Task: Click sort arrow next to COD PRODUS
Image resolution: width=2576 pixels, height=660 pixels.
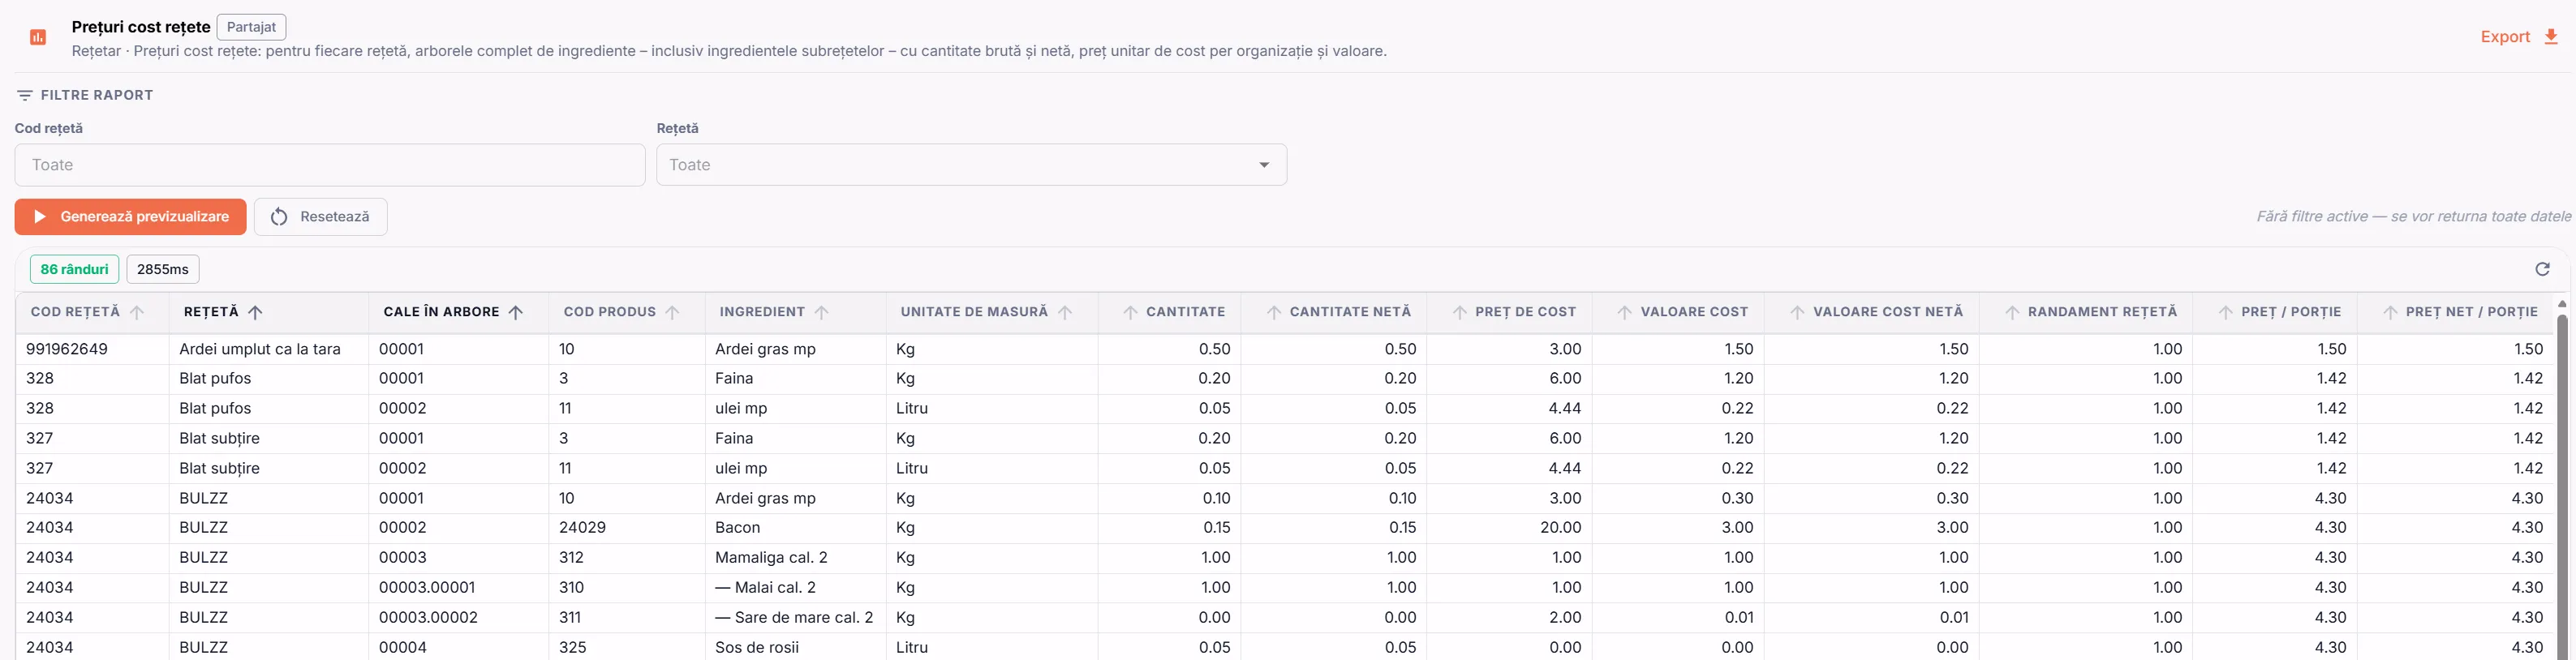Action: [x=672, y=312]
